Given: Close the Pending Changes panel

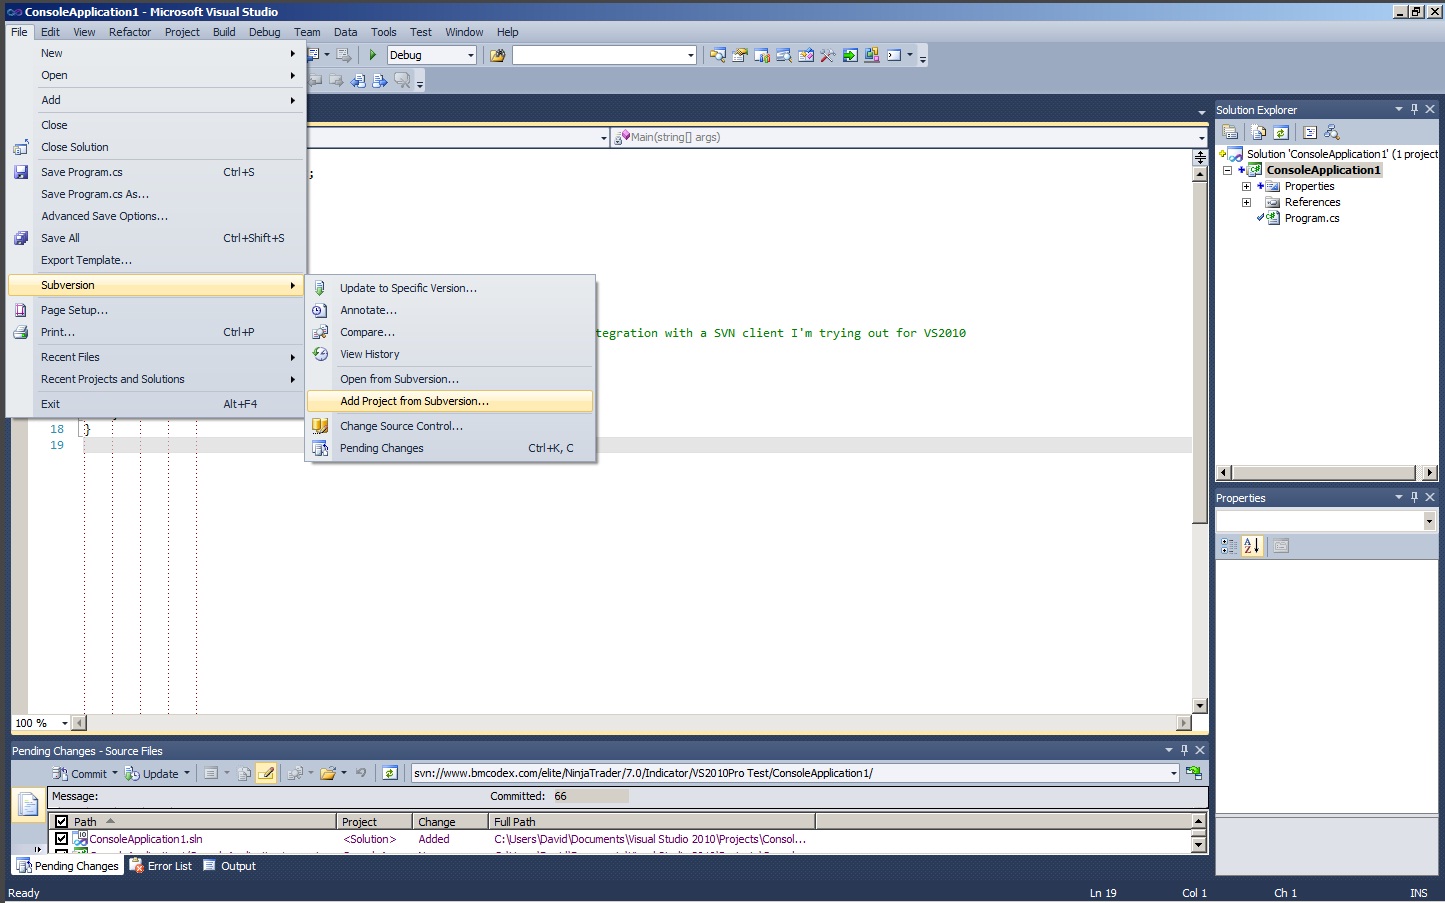Looking at the screenshot, I should pos(1200,750).
